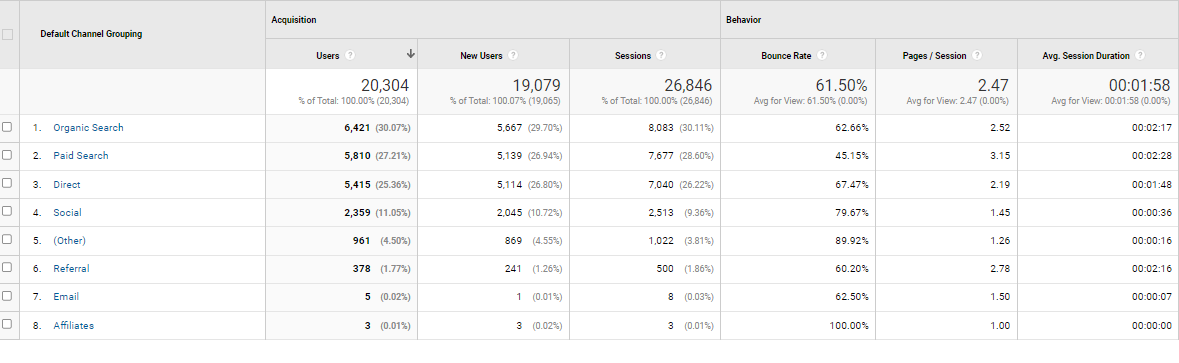Click the Avg. Session Duration help icon
1179x363 pixels.
click(1141, 56)
